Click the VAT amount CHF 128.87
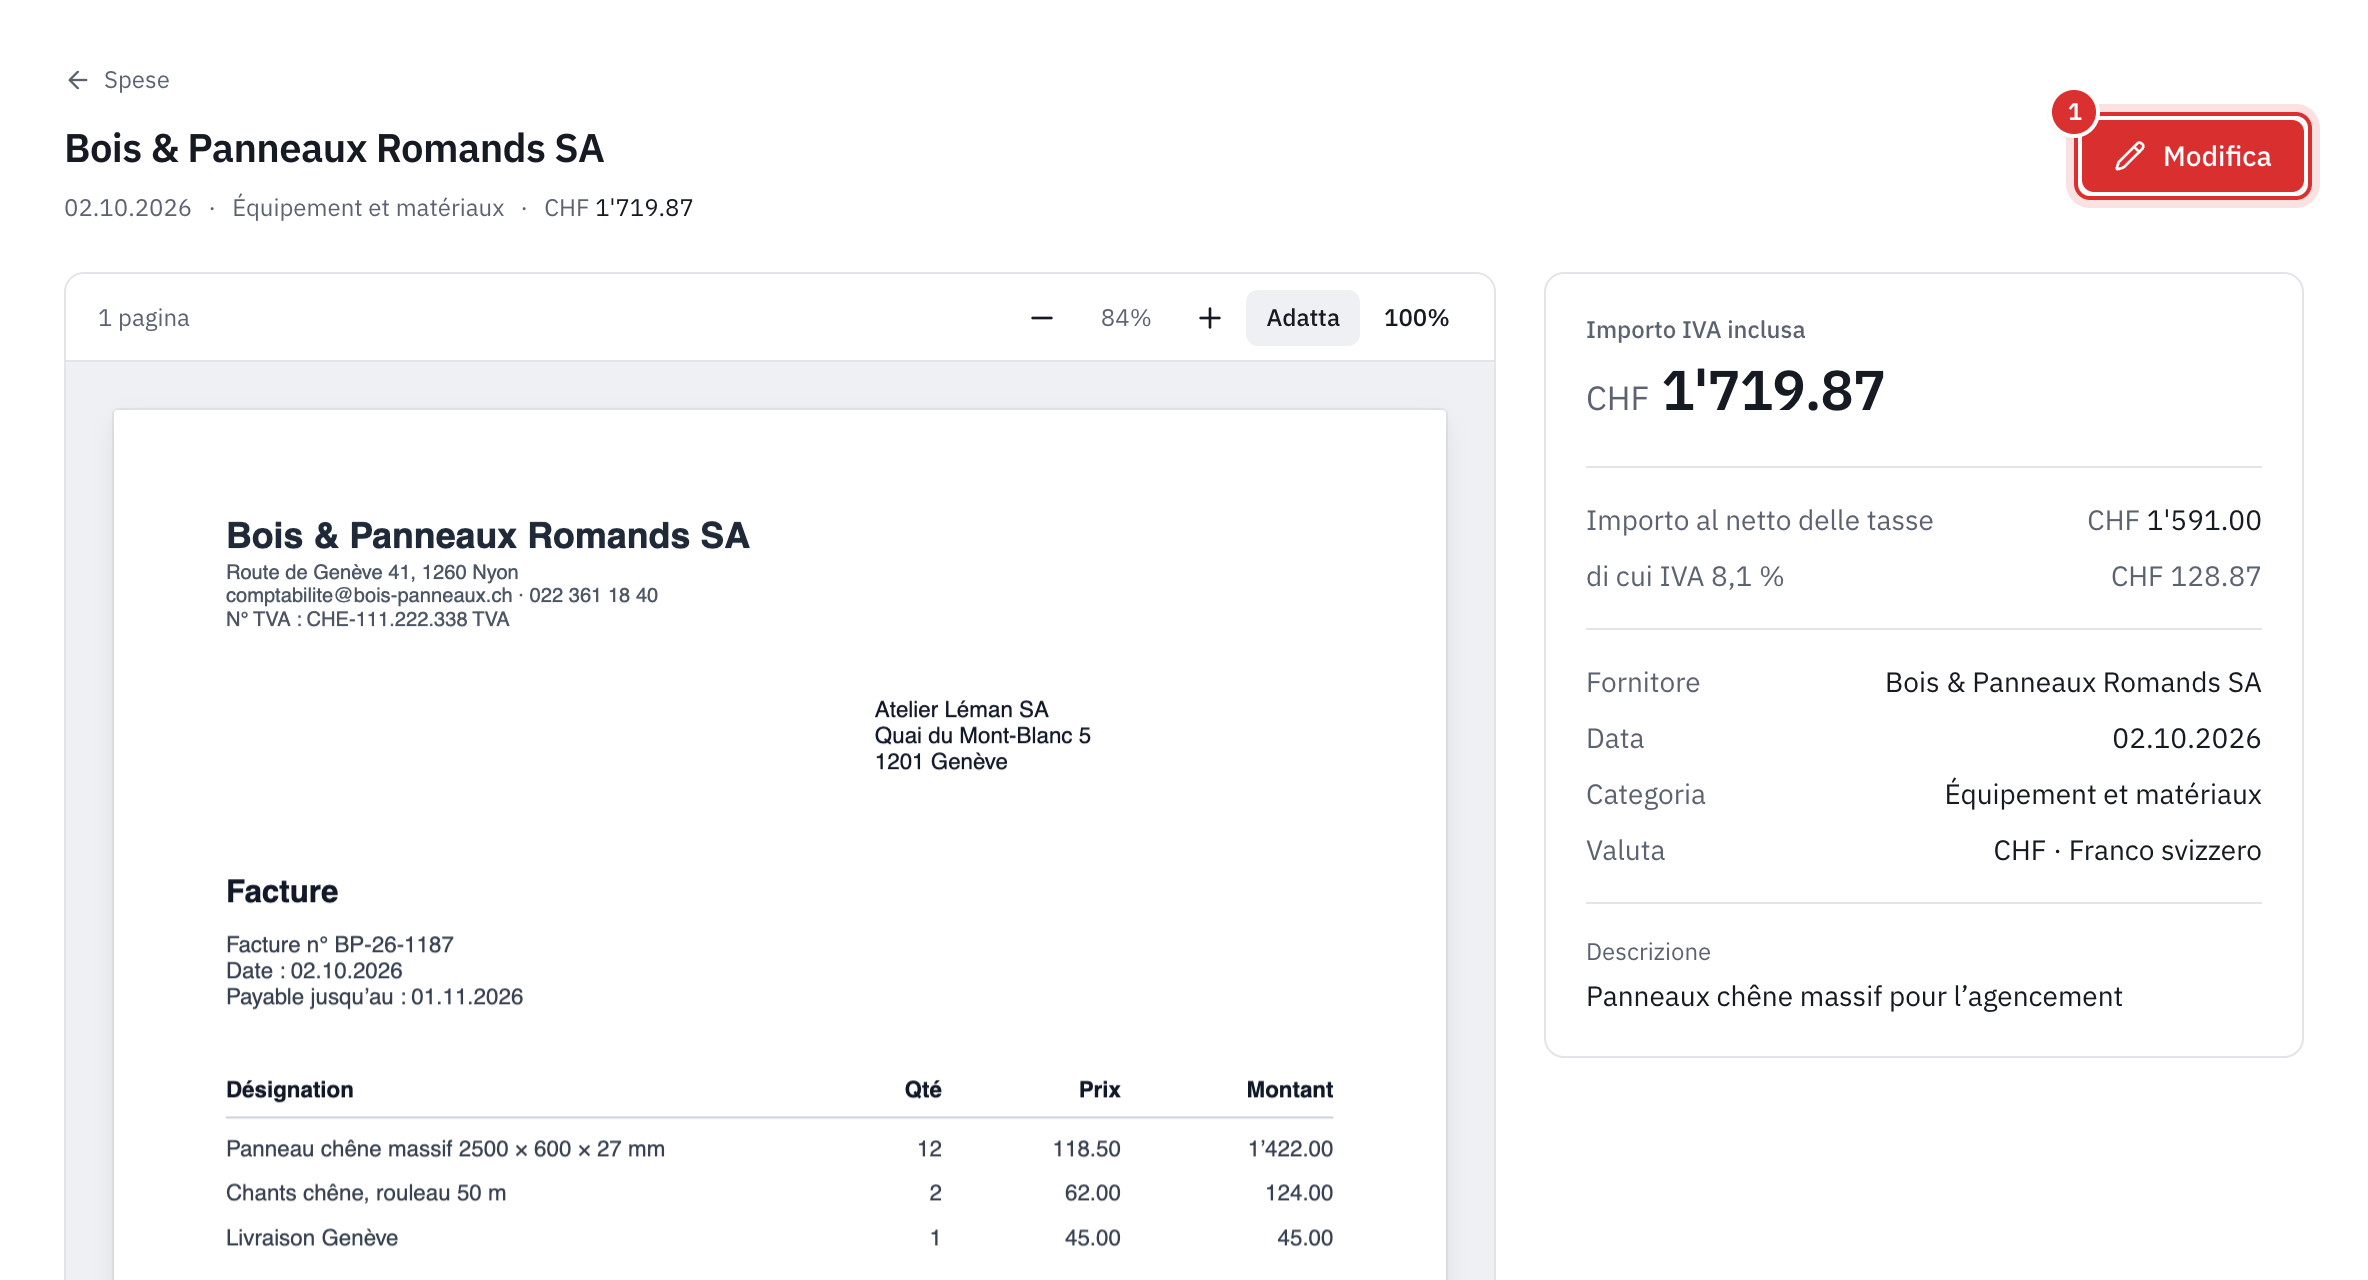 pos(2186,576)
